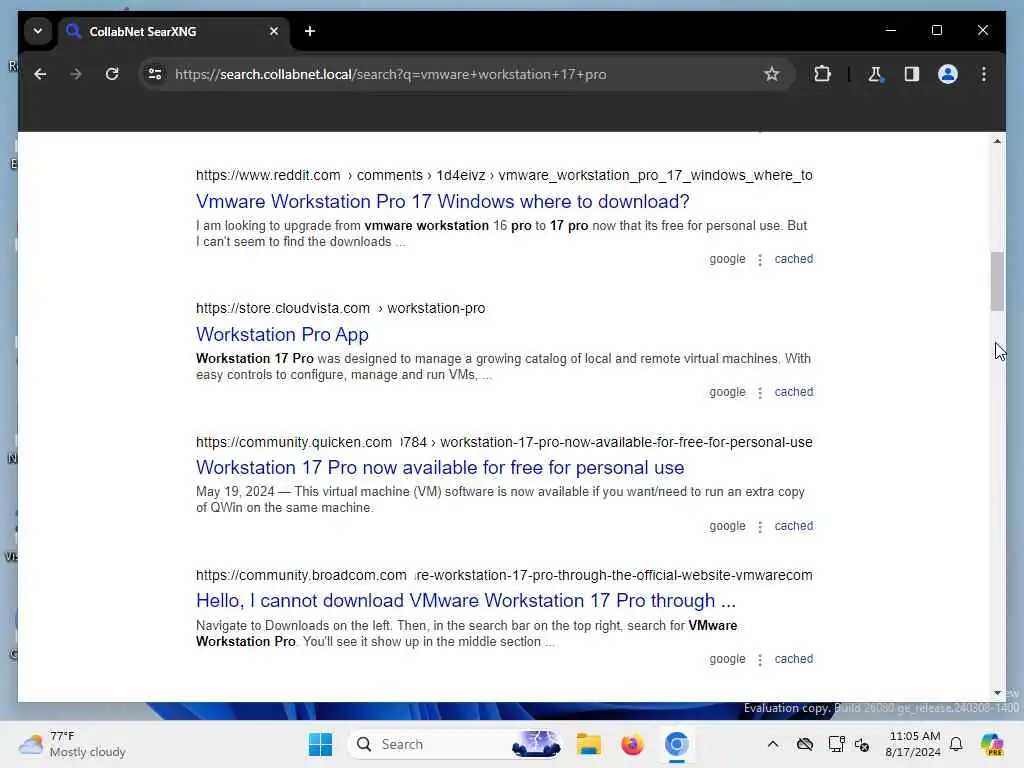Switch to Chrome in the taskbar
Image resolution: width=1024 pixels, height=768 pixels.
coord(677,744)
